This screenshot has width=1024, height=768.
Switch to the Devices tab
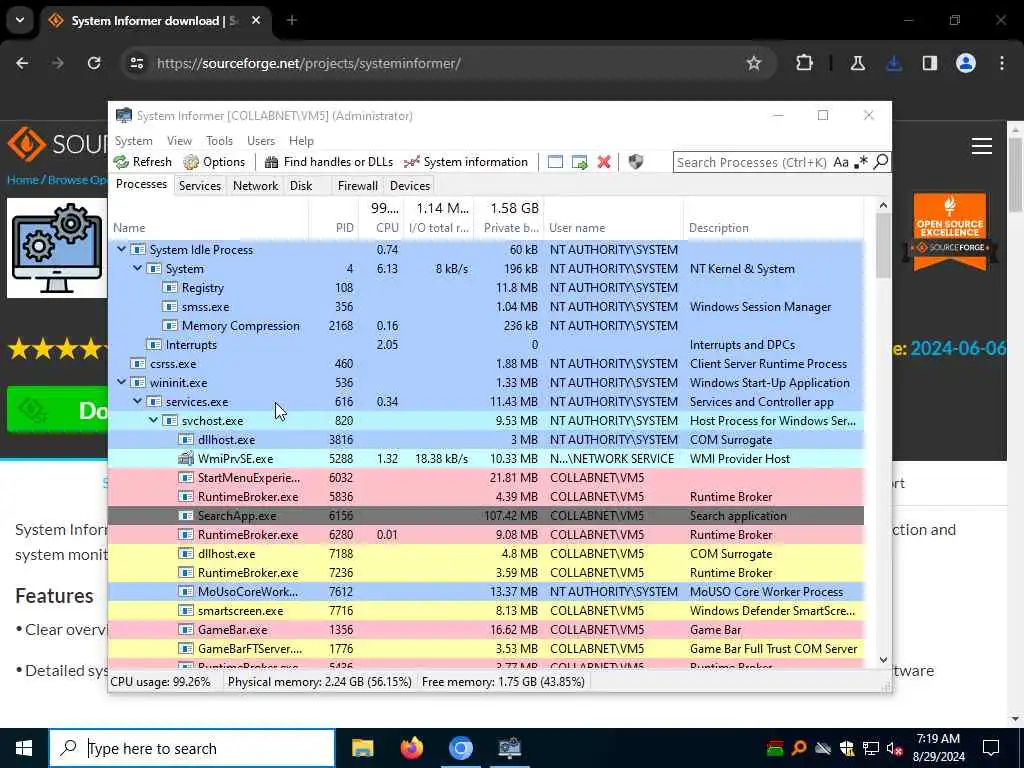[x=409, y=185]
